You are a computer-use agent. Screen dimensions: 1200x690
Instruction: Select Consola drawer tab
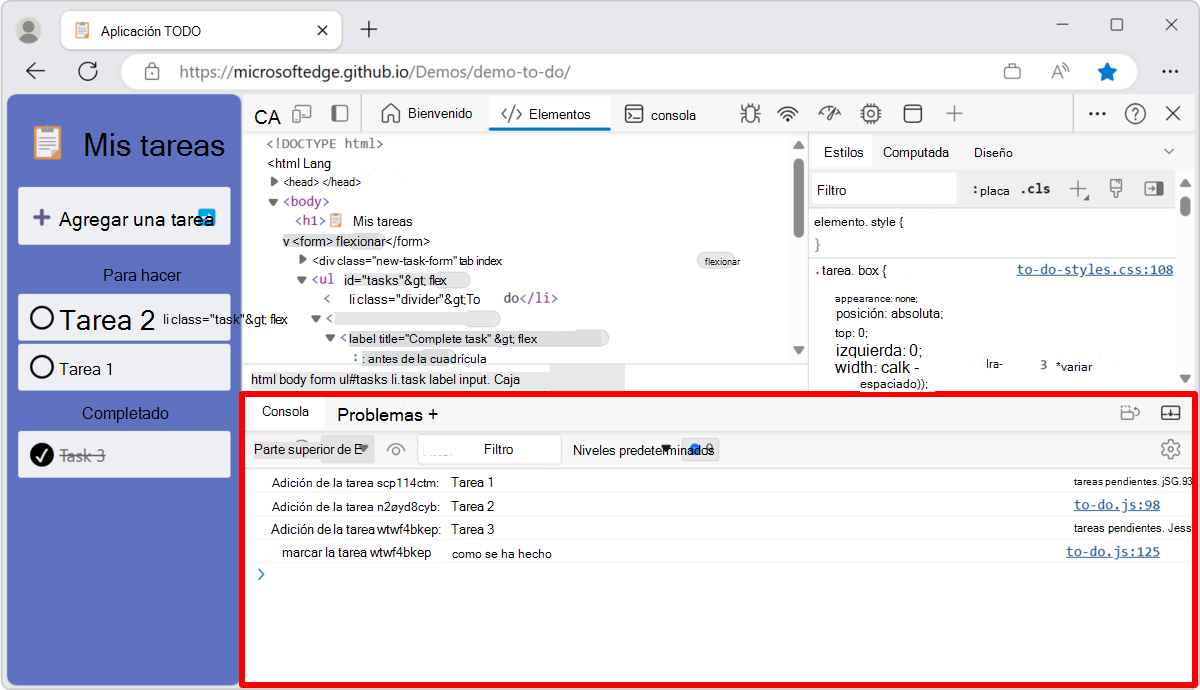[286, 412]
